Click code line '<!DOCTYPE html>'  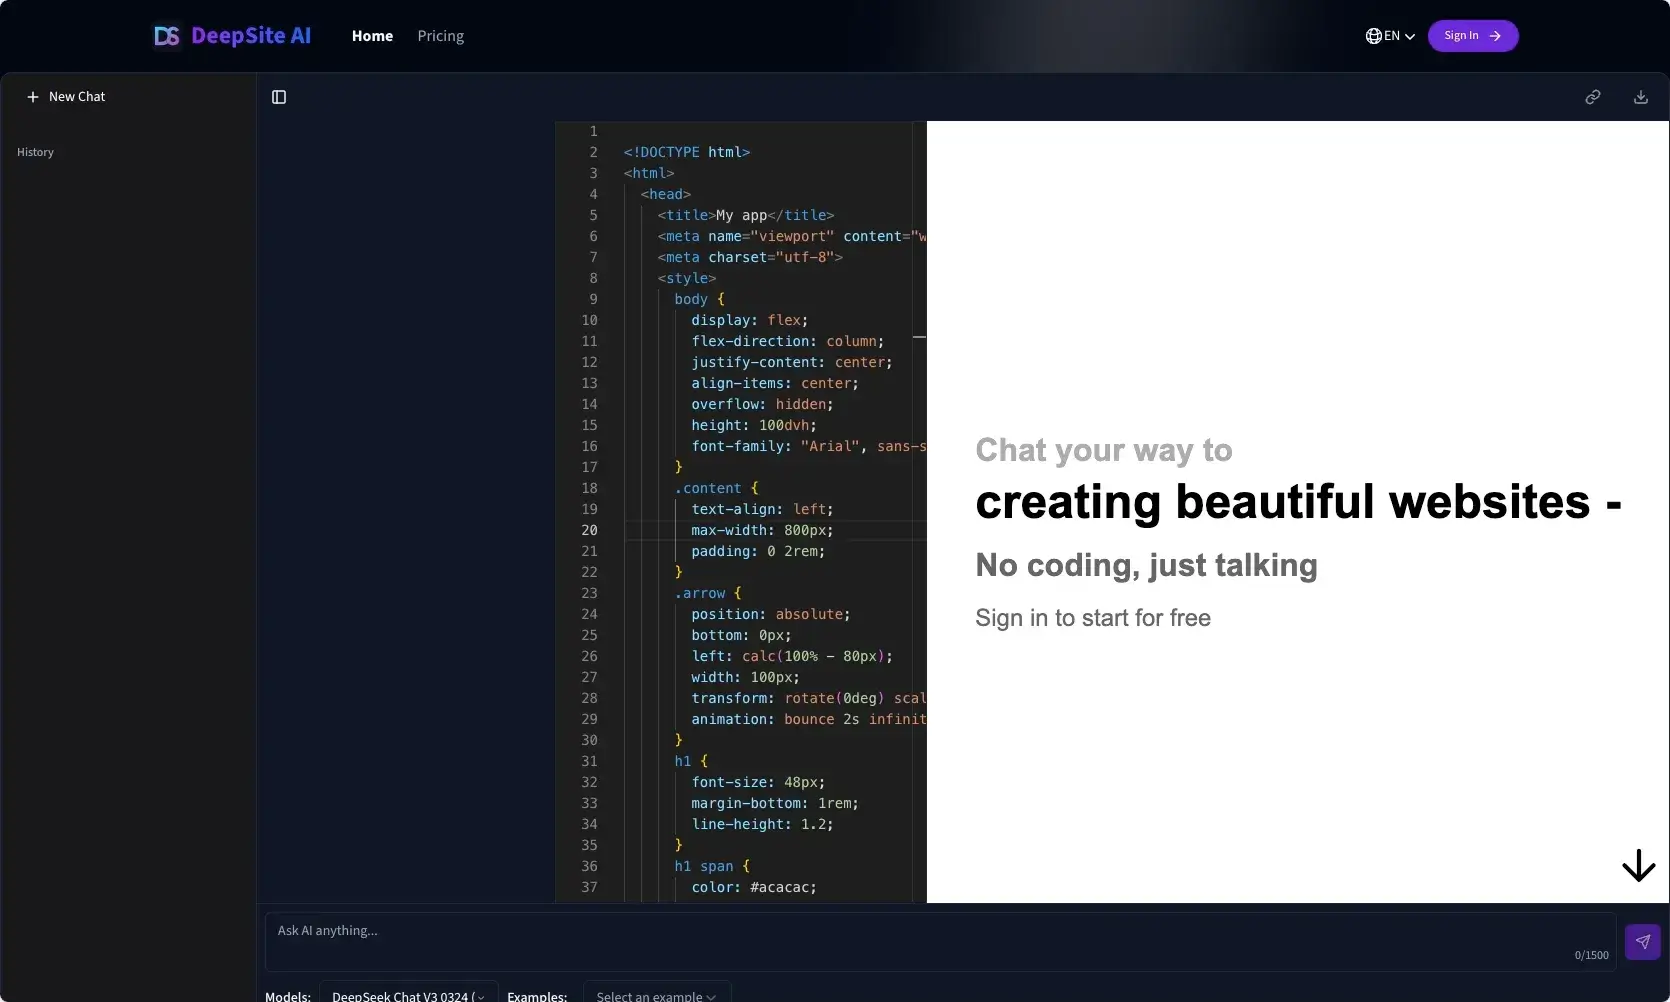(x=687, y=152)
